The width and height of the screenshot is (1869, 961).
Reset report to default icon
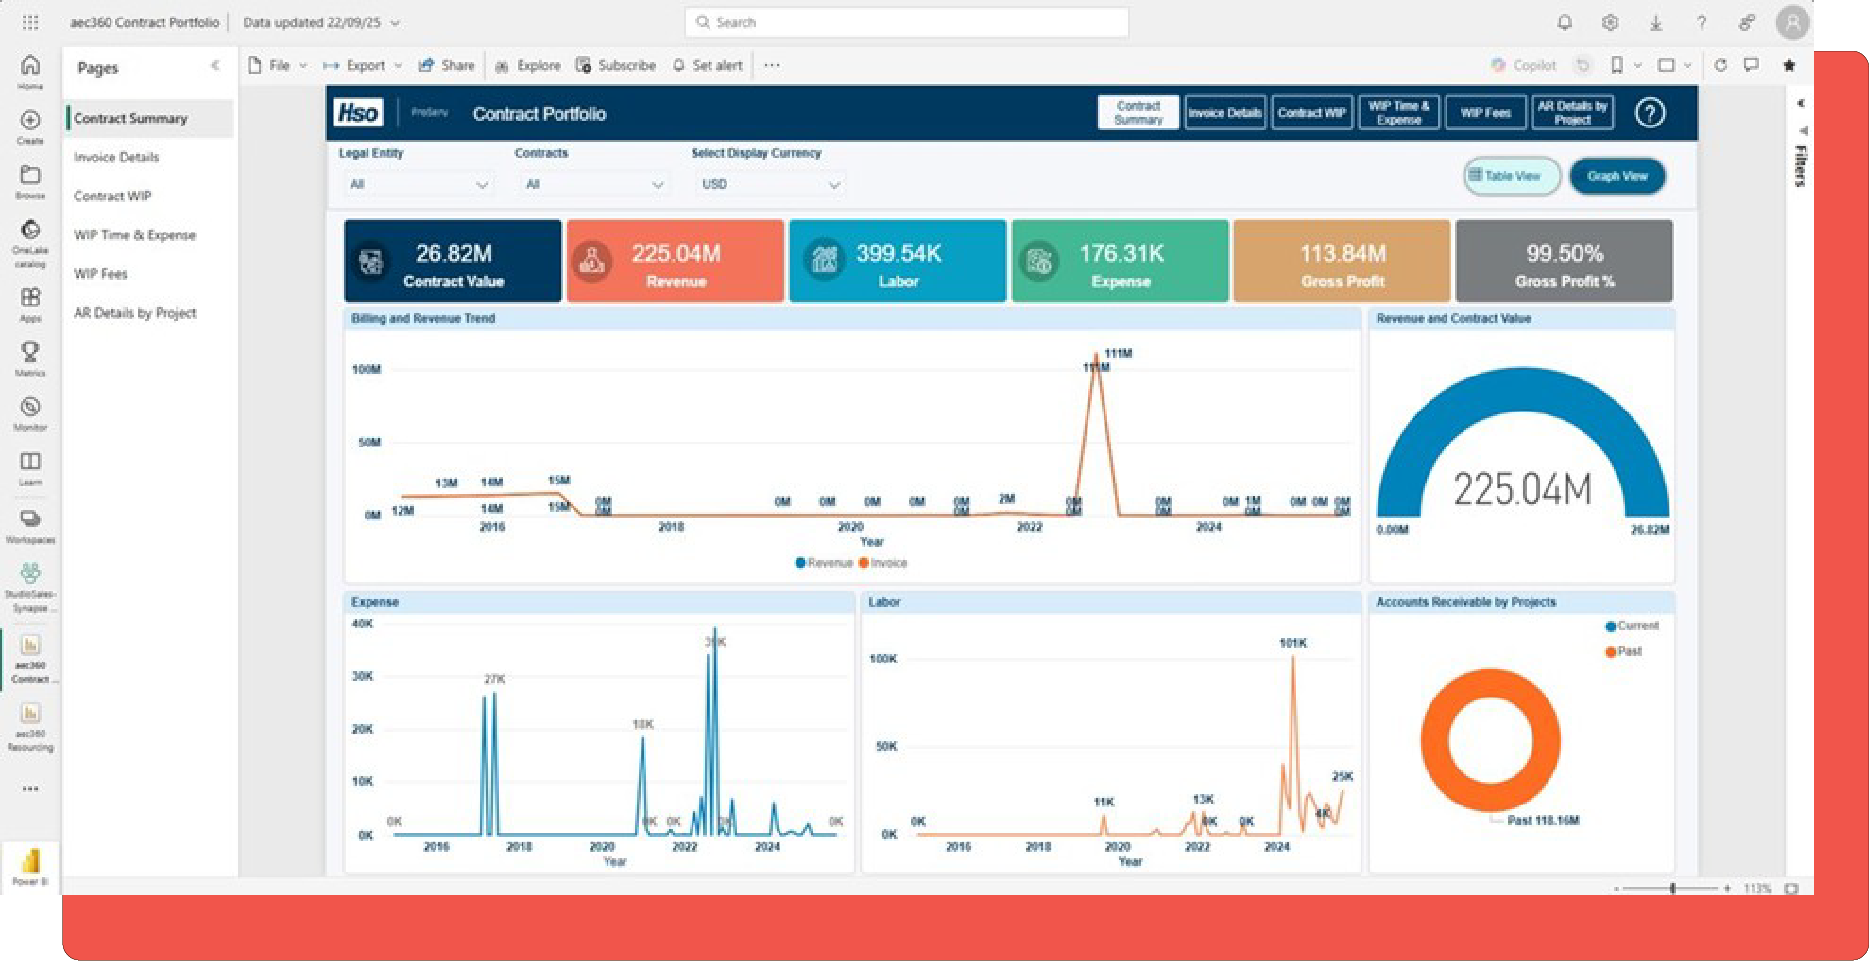coord(1583,65)
